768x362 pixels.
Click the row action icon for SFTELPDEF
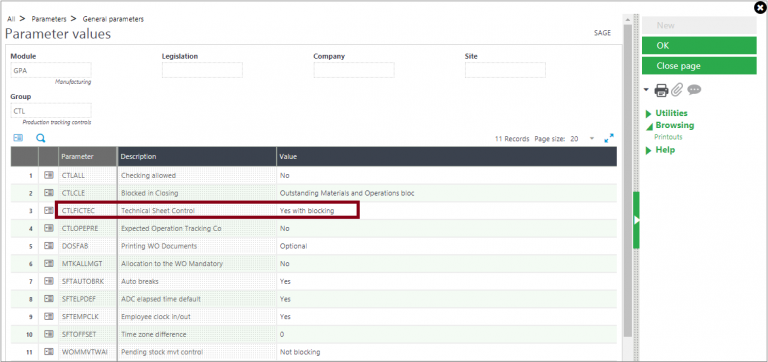[48, 299]
